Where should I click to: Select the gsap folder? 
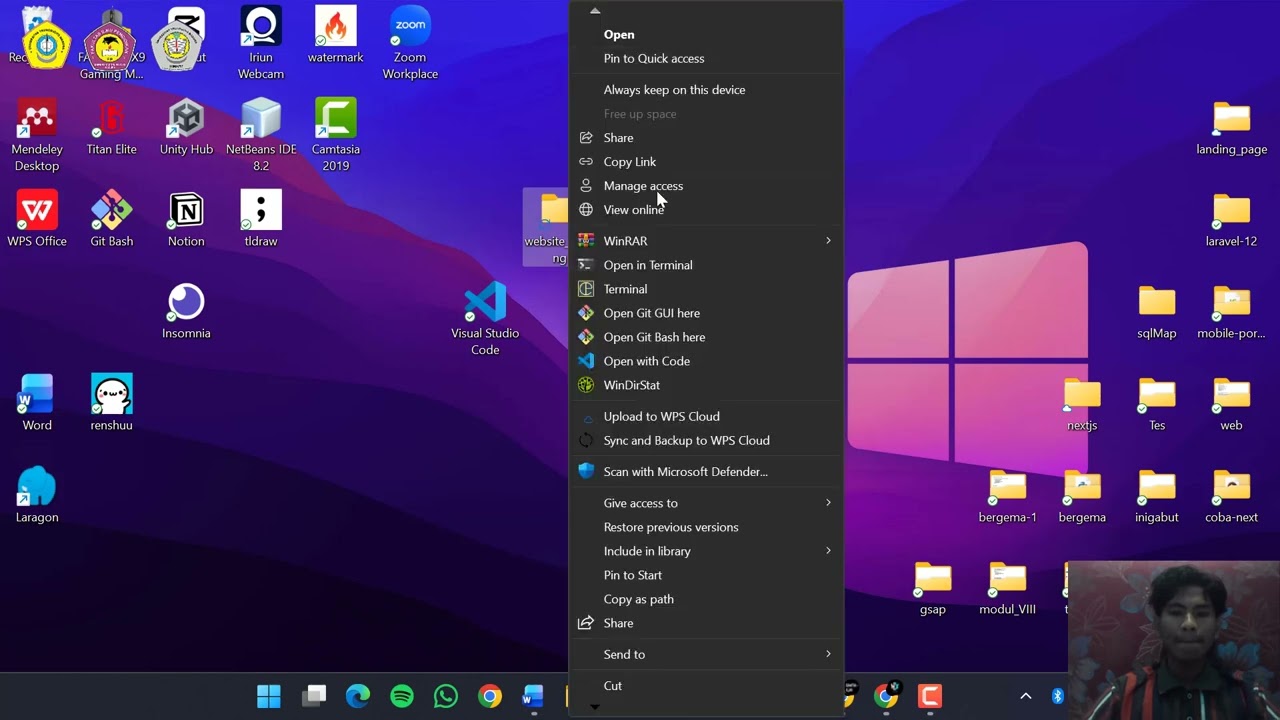coord(932,587)
